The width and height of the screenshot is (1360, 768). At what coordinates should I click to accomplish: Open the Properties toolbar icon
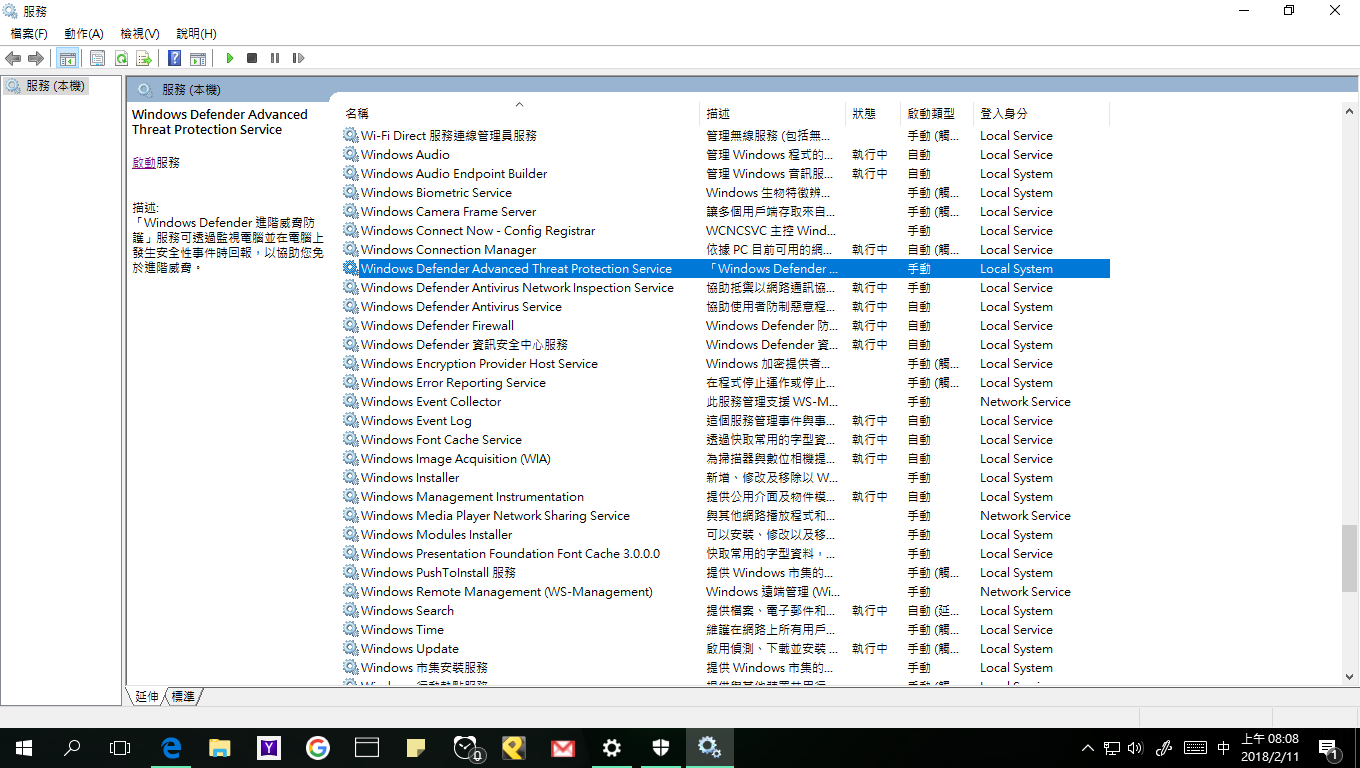(x=97, y=59)
